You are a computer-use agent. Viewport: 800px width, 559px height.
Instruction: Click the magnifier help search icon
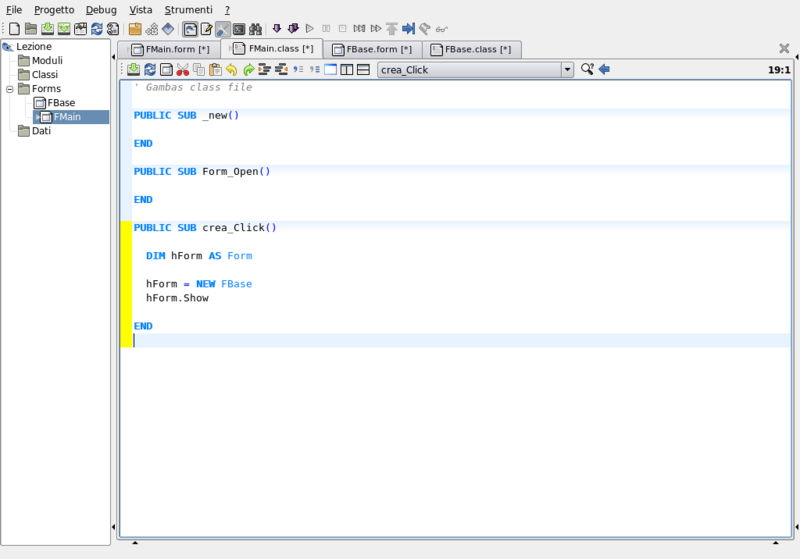pos(587,69)
